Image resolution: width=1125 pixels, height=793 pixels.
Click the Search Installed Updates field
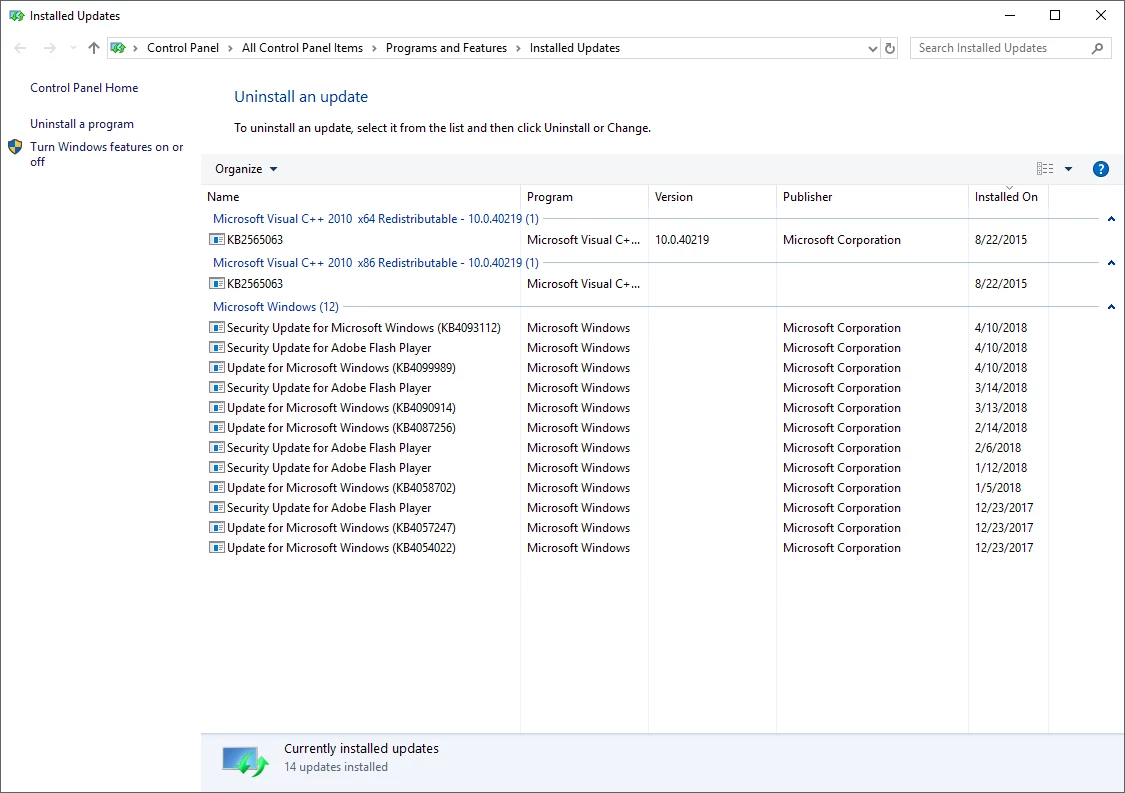click(x=1001, y=48)
